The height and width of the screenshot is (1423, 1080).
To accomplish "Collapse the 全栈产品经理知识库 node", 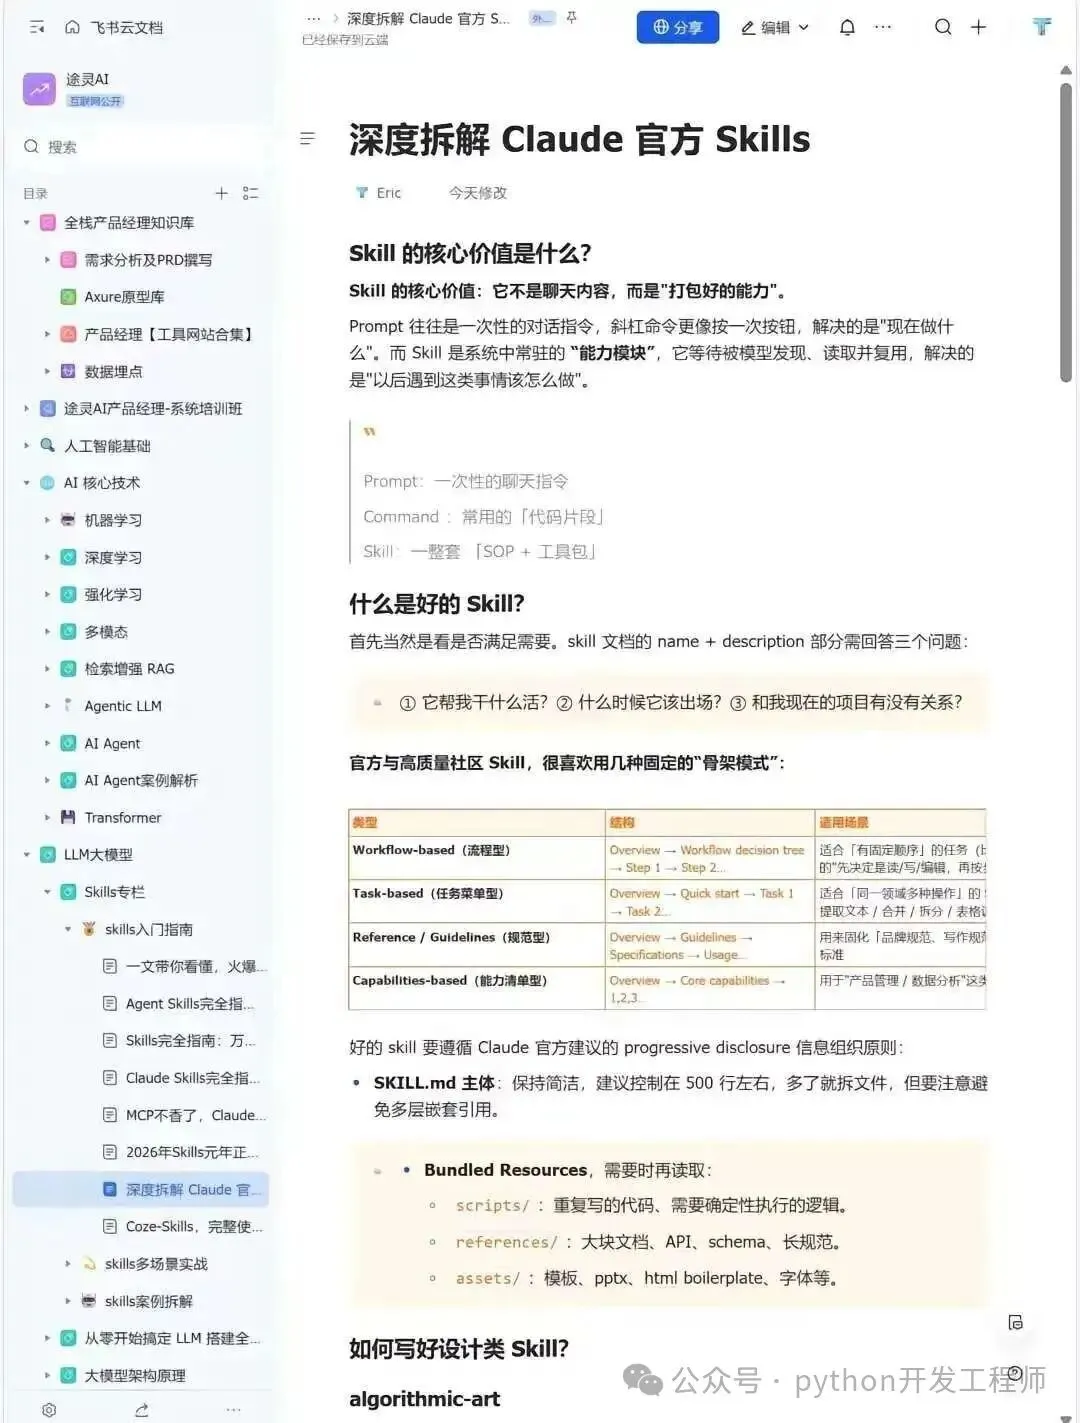I will (27, 223).
